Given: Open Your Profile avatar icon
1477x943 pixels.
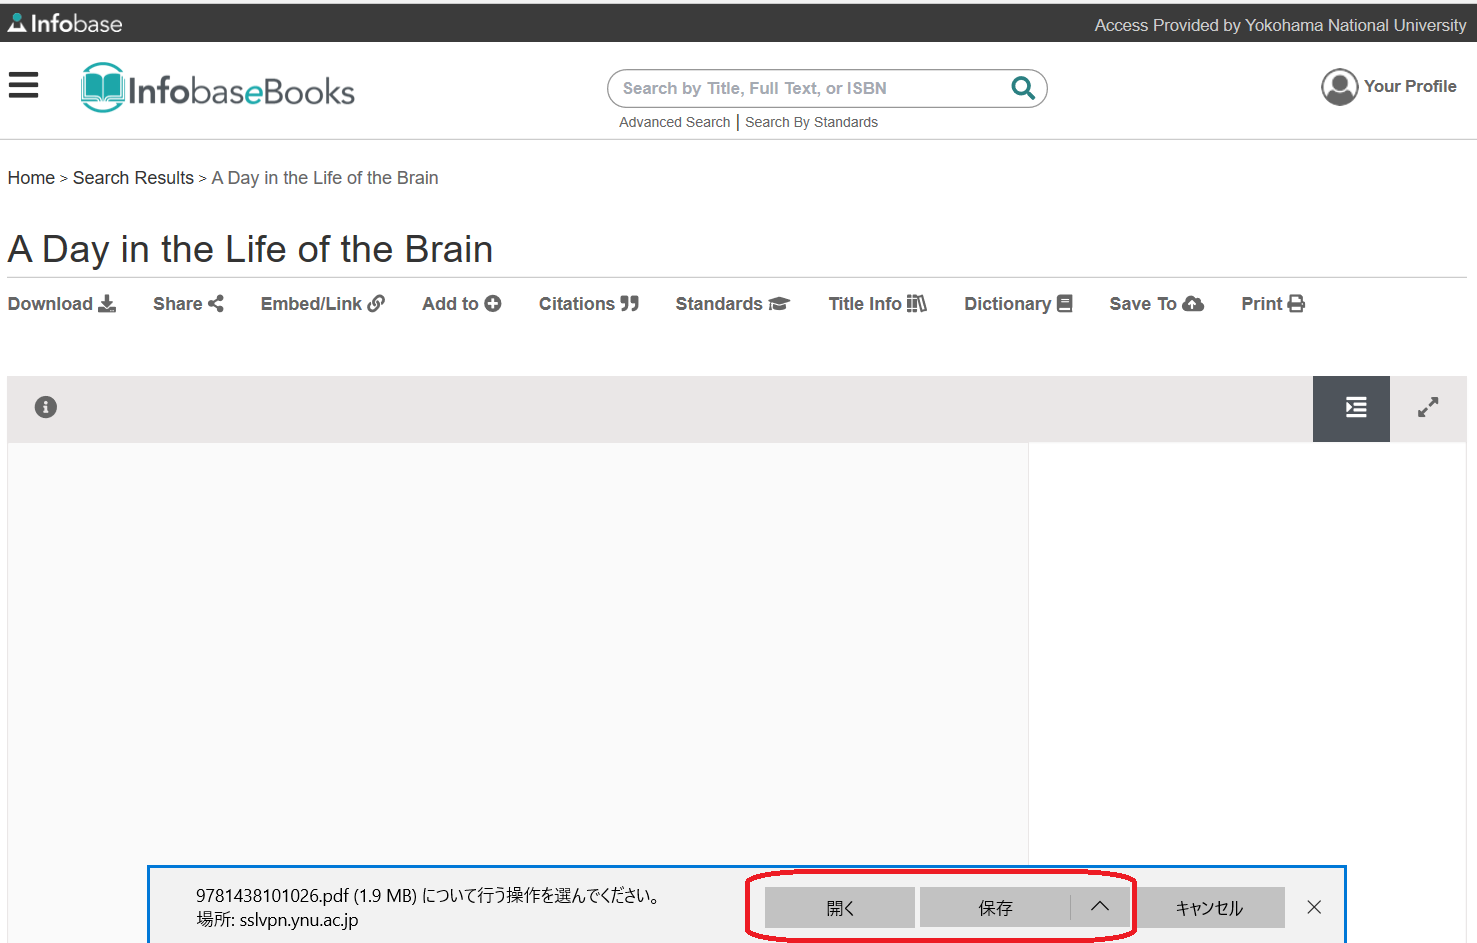Looking at the screenshot, I should (x=1339, y=87).
